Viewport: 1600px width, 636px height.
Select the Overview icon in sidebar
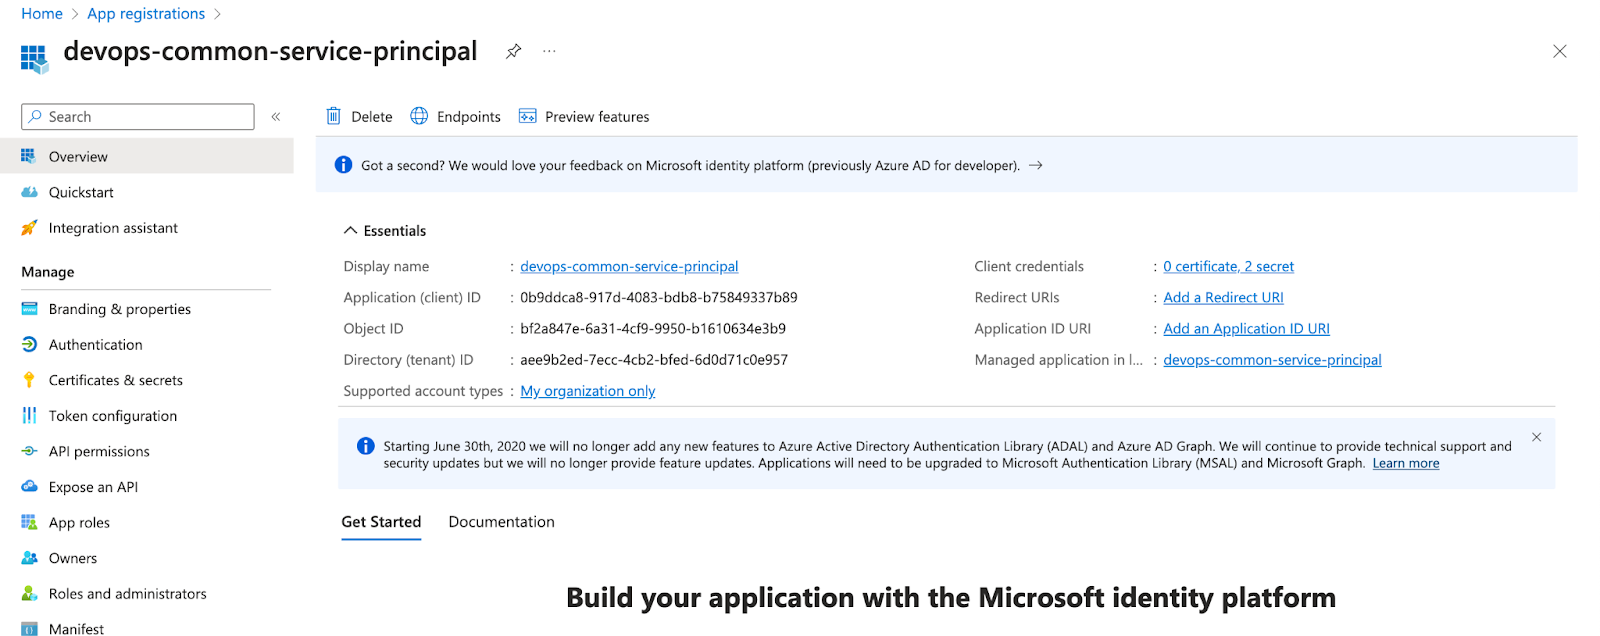29,156
